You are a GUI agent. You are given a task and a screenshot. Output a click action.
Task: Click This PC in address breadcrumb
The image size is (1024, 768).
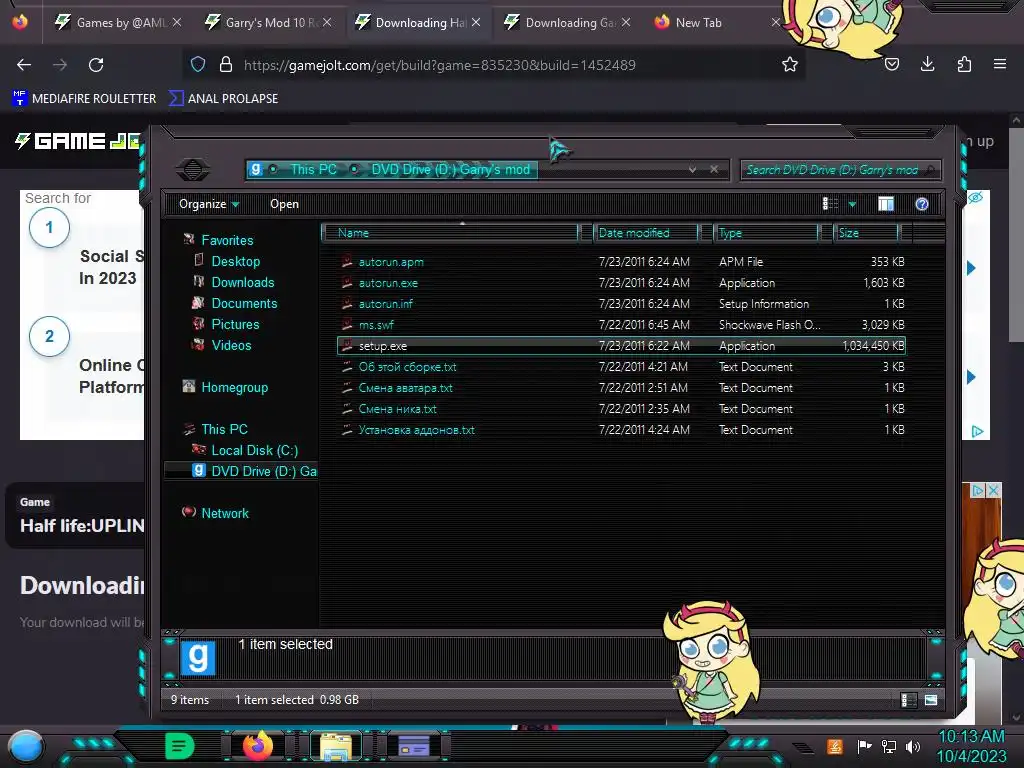(313, 169)
